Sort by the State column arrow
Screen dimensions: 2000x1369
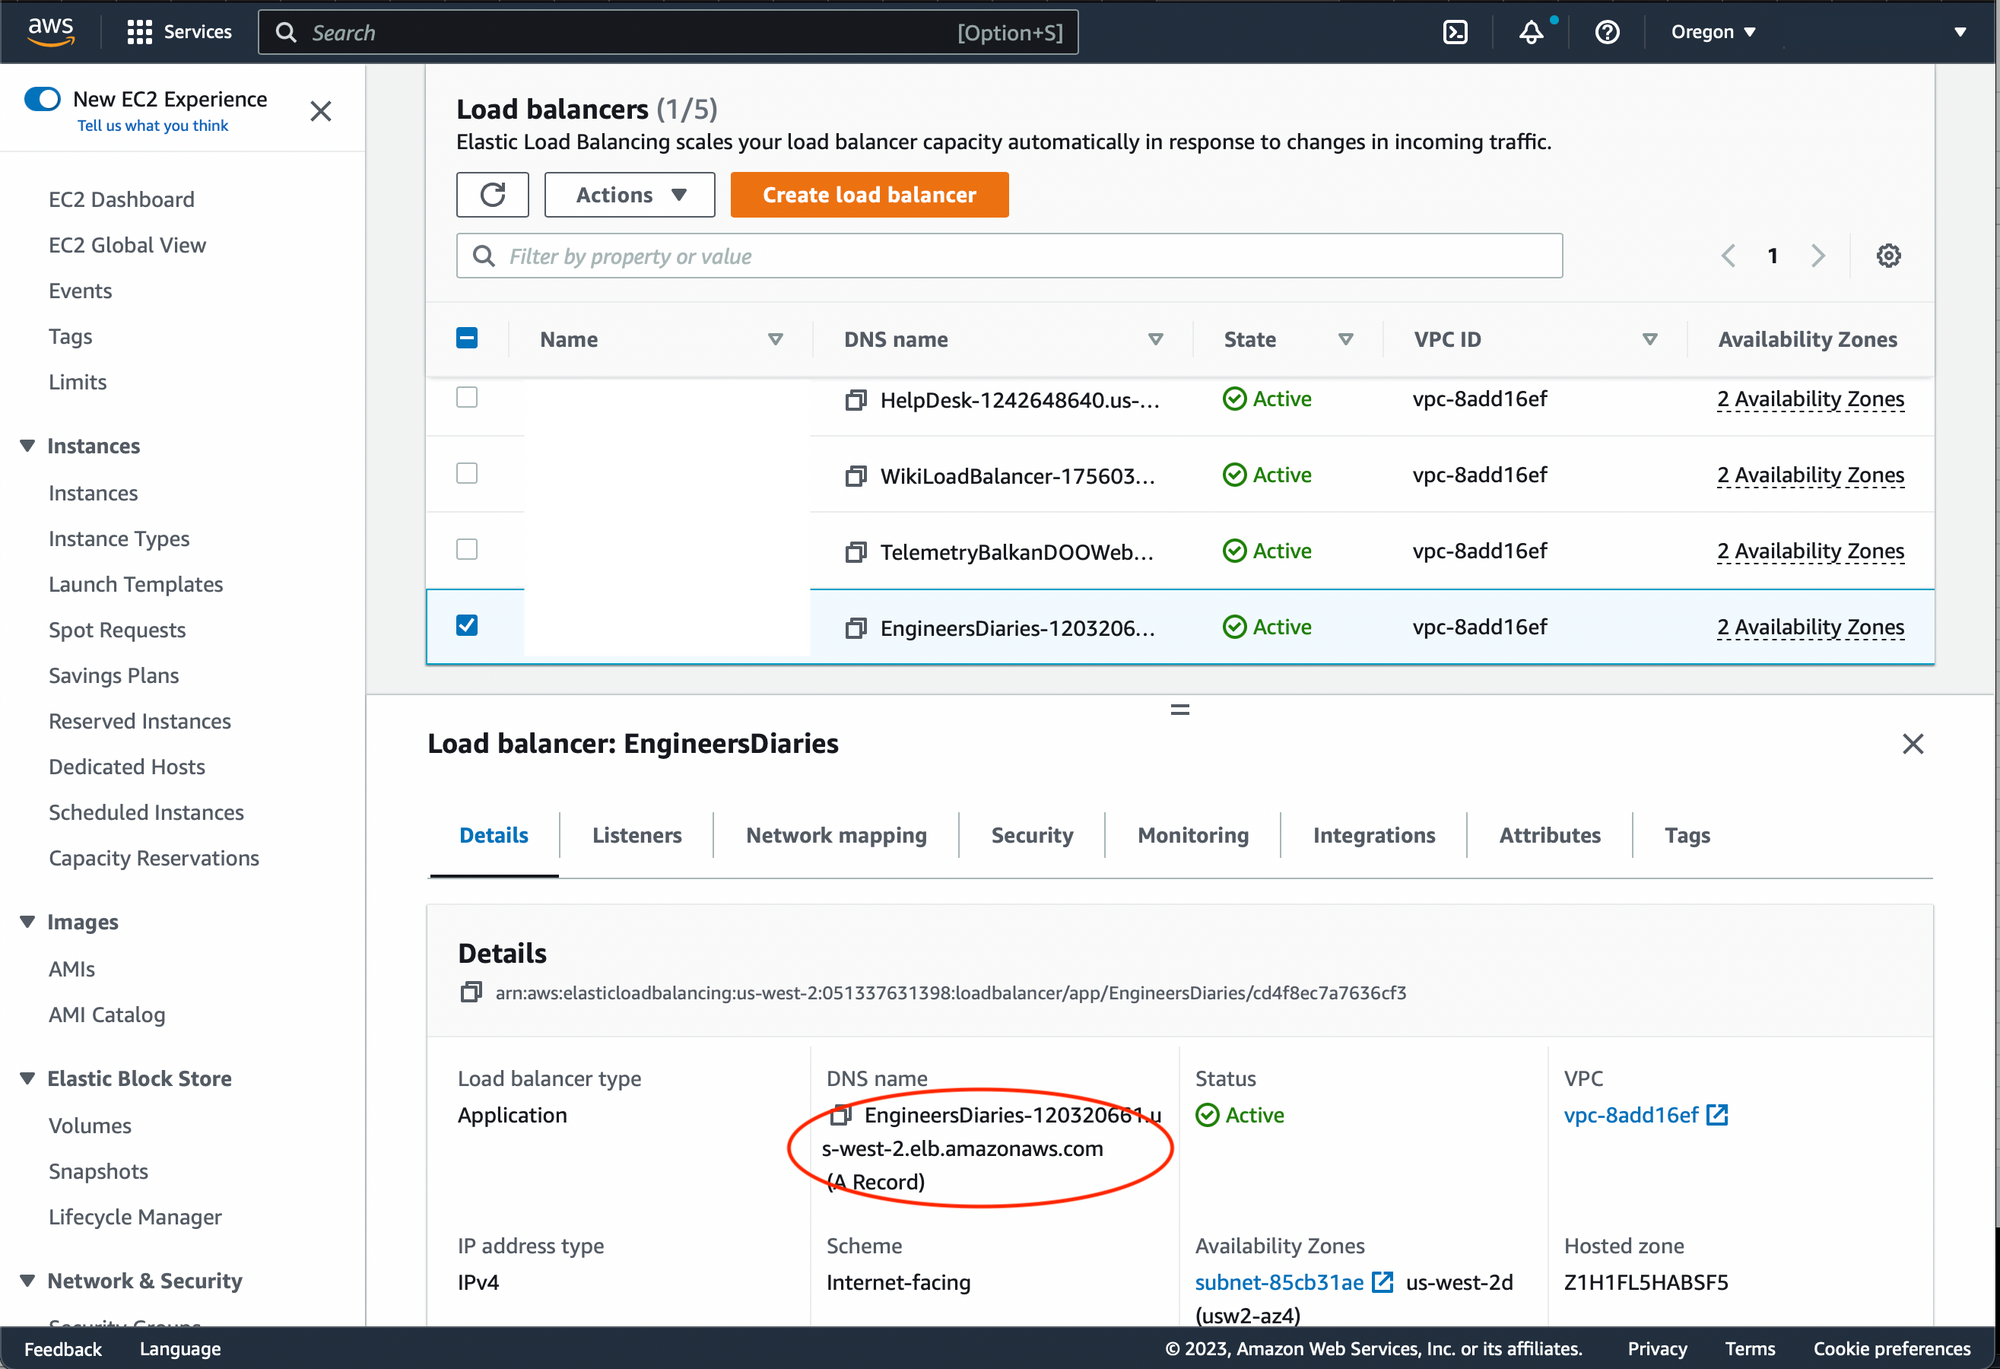[x=1346, y=339]
